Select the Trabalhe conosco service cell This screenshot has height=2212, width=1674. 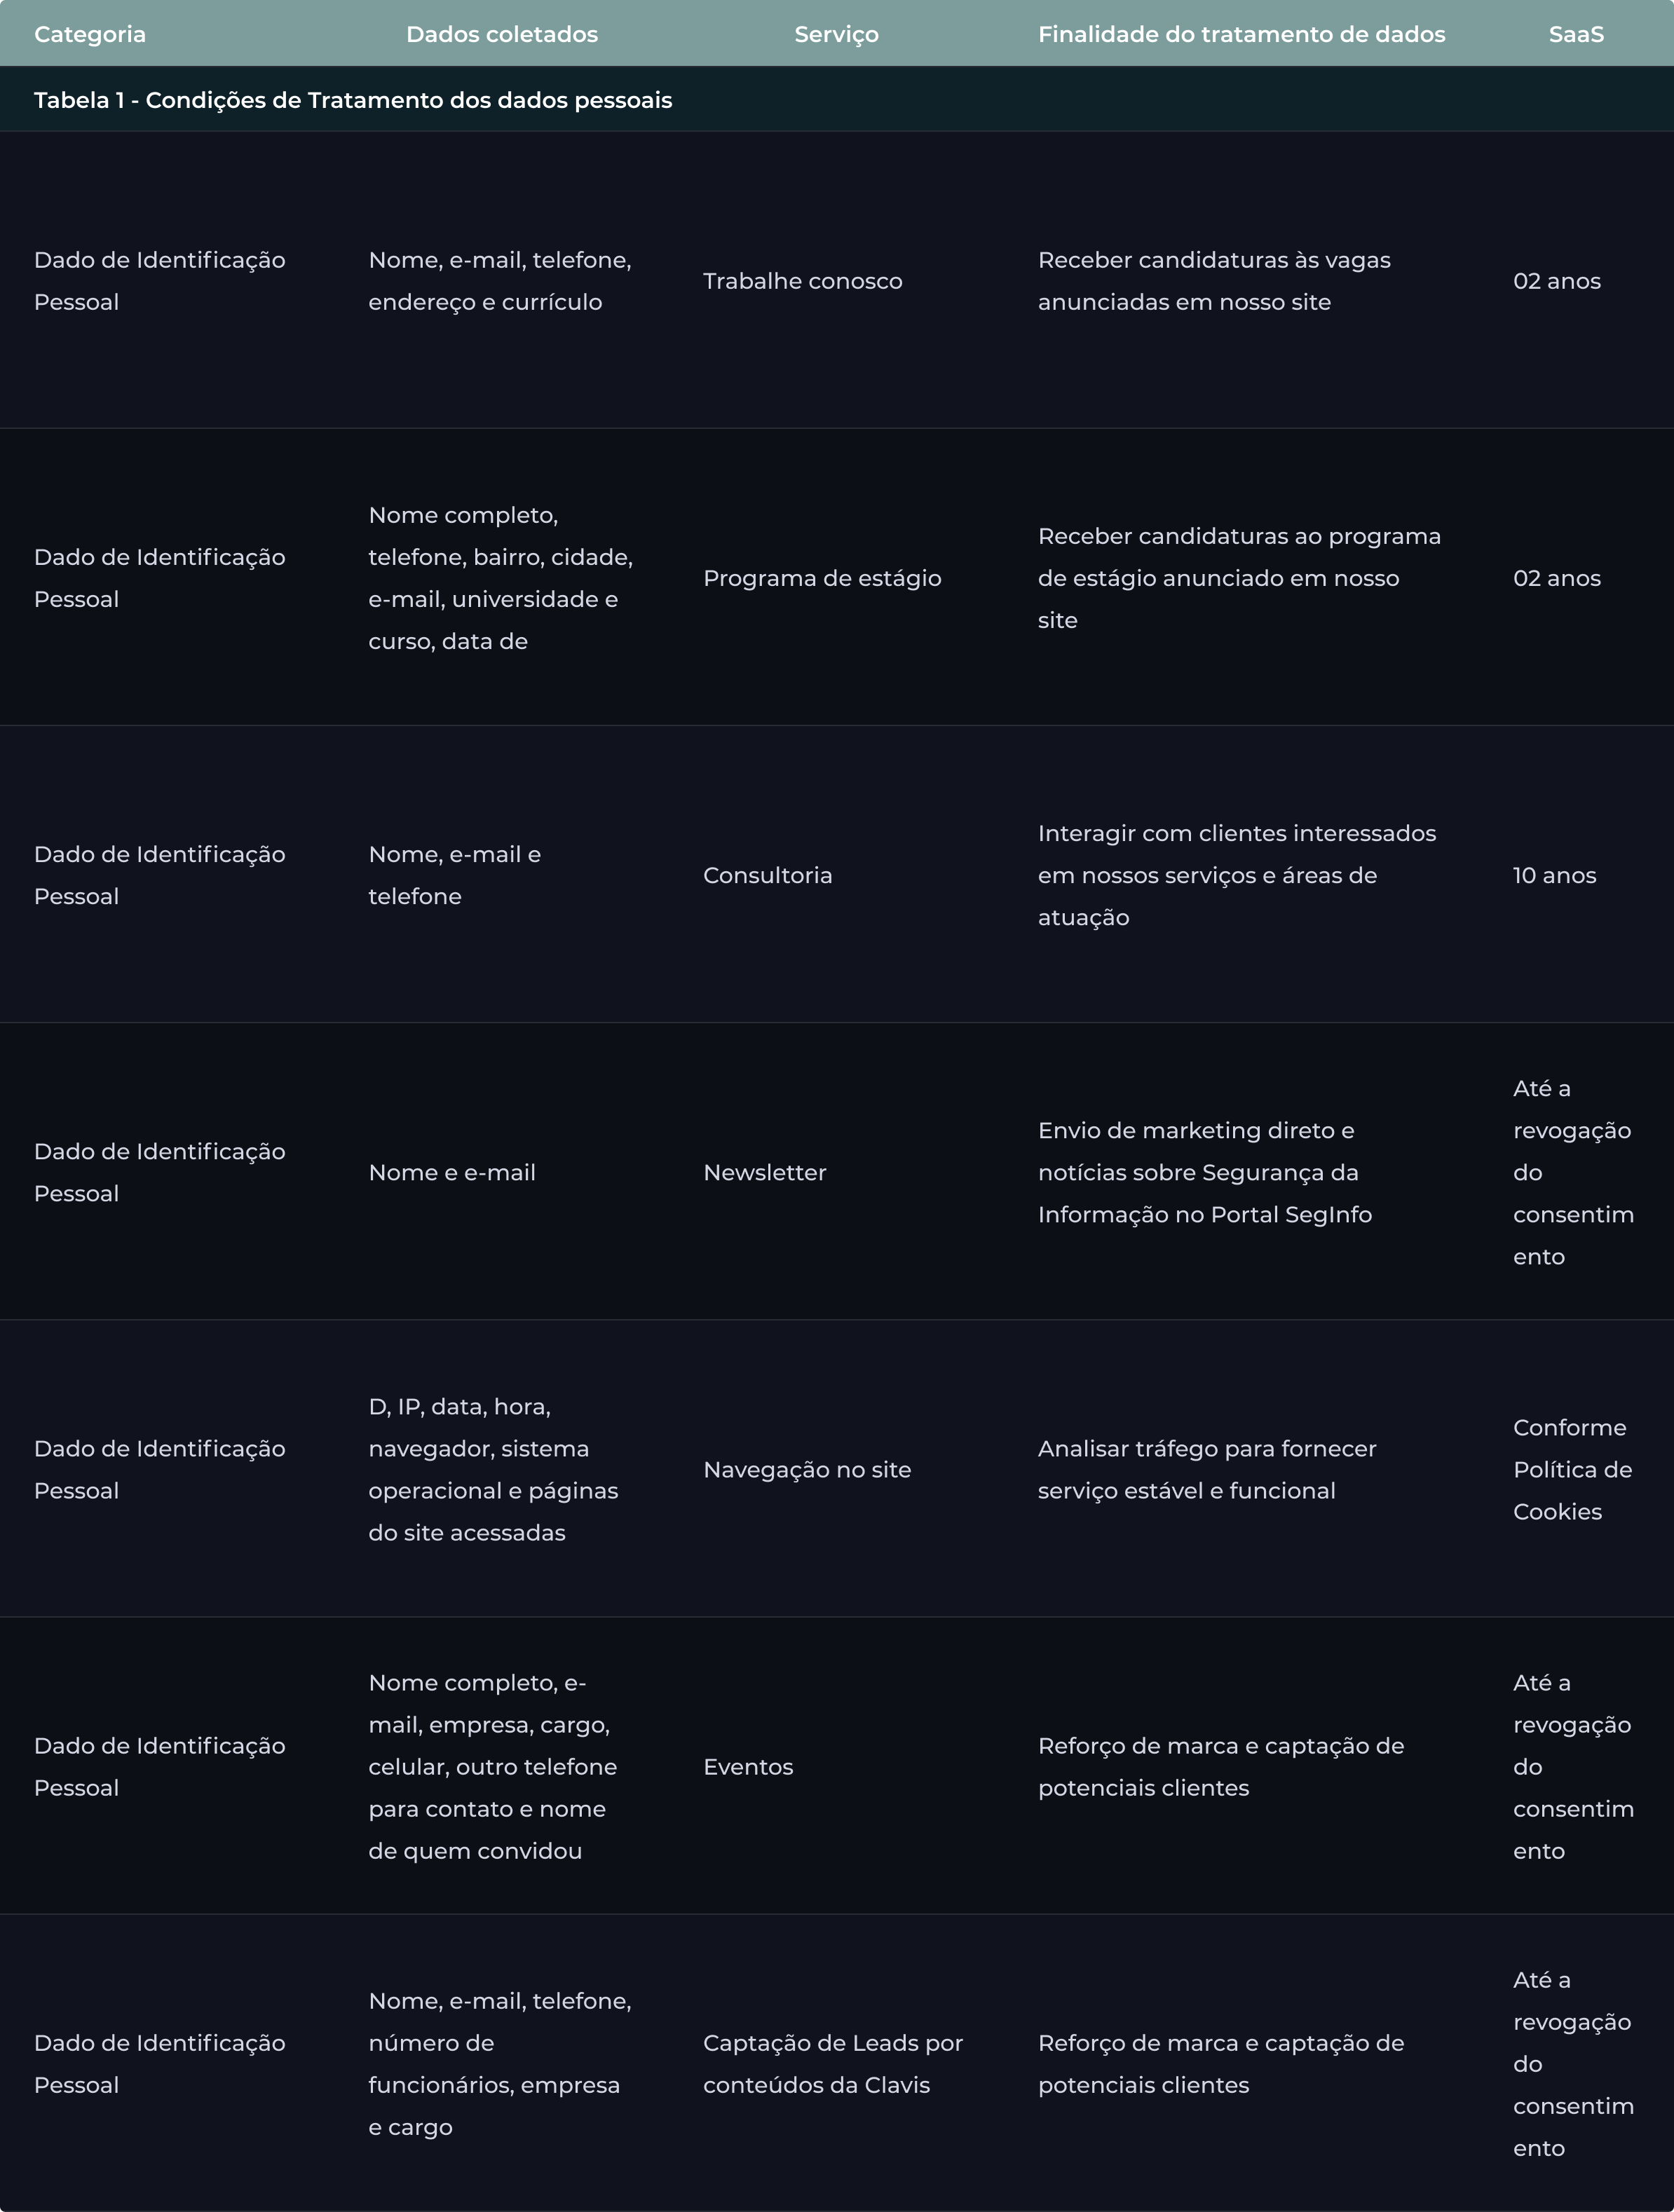coord(802,281)
